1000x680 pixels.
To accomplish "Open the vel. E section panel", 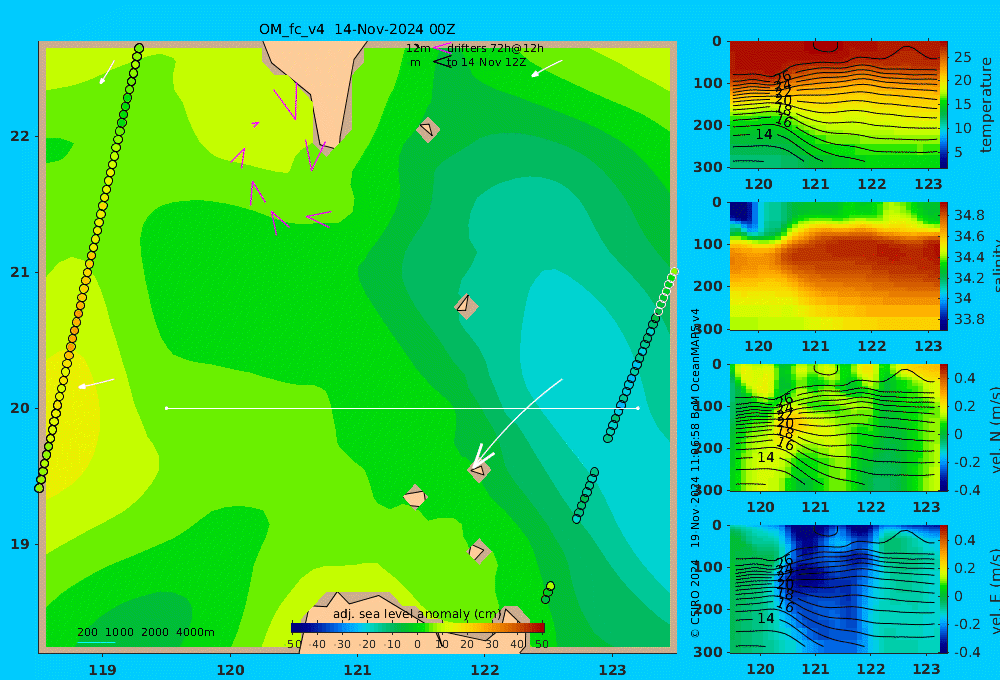I will [834, 589].
